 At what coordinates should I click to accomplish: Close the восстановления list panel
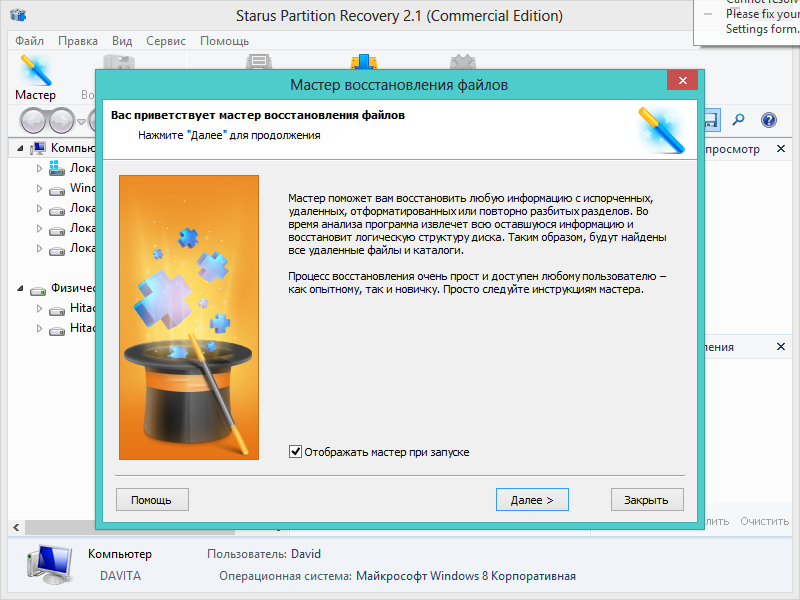click(781, 346)
